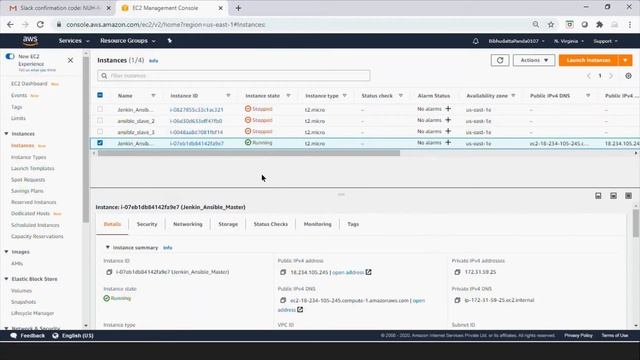
Task: Click the sidebar vertical scrollbar
Action: click(x=85, y=139)
